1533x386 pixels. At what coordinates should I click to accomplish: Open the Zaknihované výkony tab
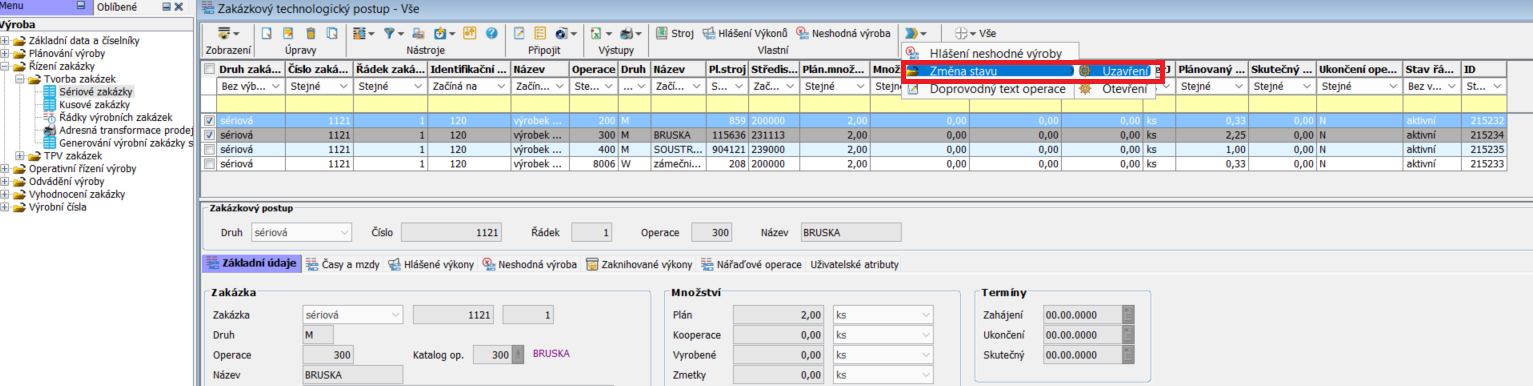639,265
